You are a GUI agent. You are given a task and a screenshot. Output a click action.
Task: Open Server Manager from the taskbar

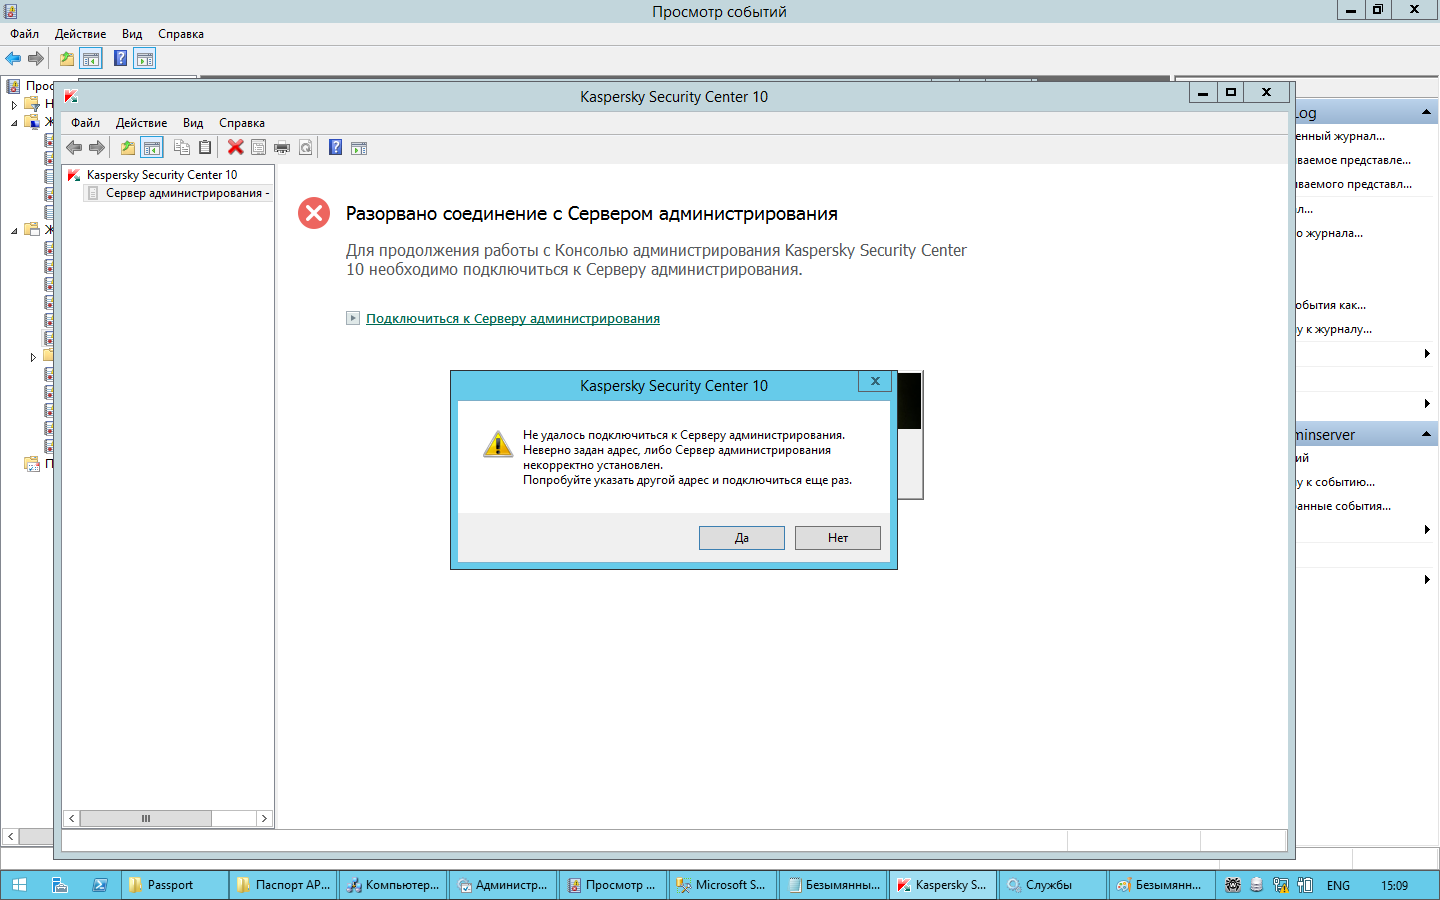click(59, 885)
